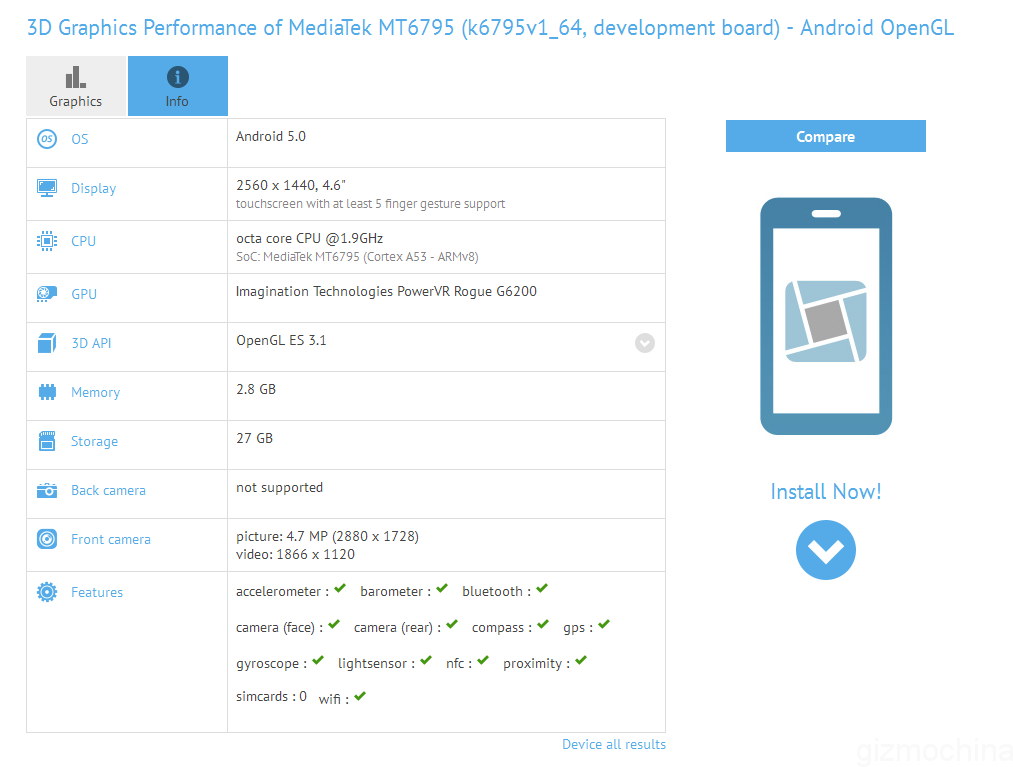The image size is (1013, 767).
Task: Toggle the accelerometer checkmark
Action: pyautogui.click(x=340, y=588)
